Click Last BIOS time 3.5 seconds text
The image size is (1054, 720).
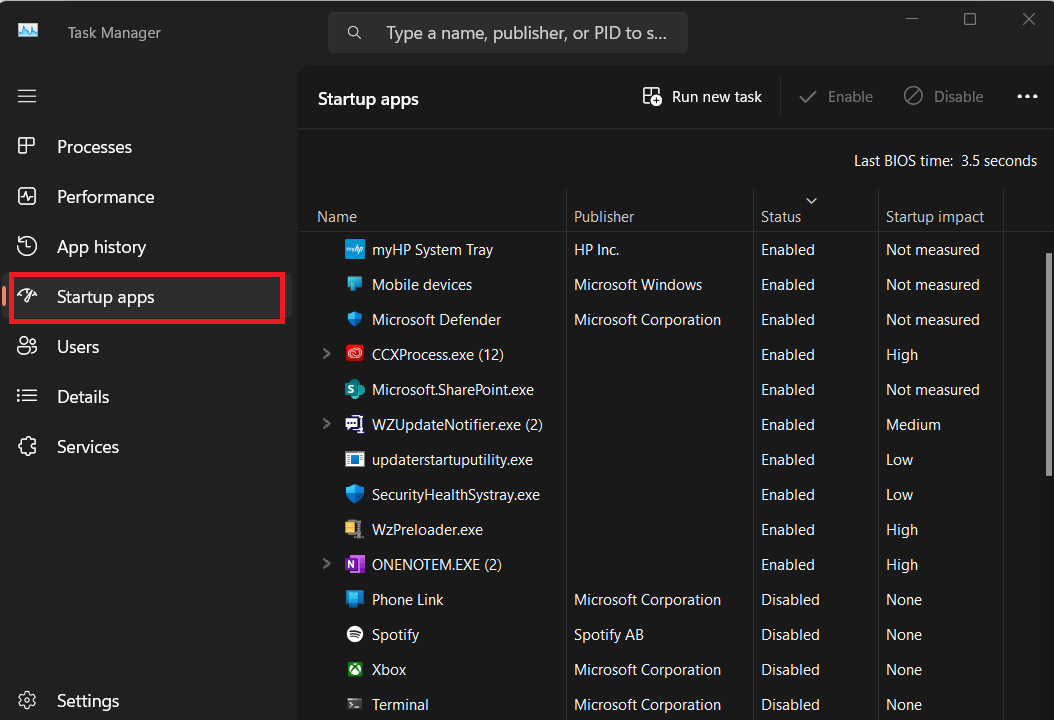coord(945,161)
